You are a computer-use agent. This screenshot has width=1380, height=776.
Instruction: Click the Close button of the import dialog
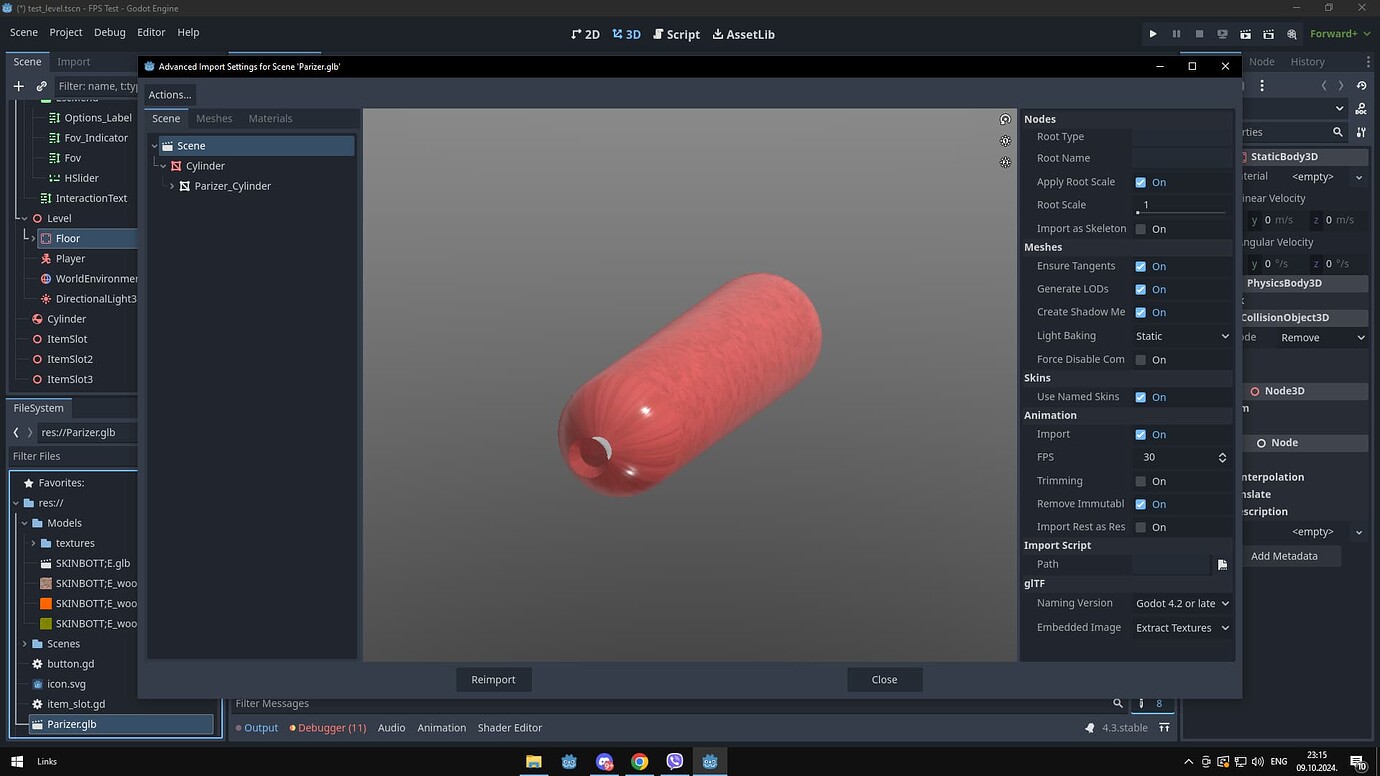click(883, 679)
